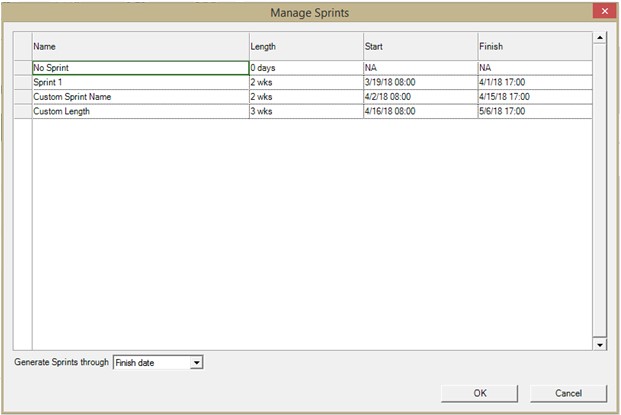Click the Length column header
Viewport: 621px width, 415px height.
tap(307, 46)
